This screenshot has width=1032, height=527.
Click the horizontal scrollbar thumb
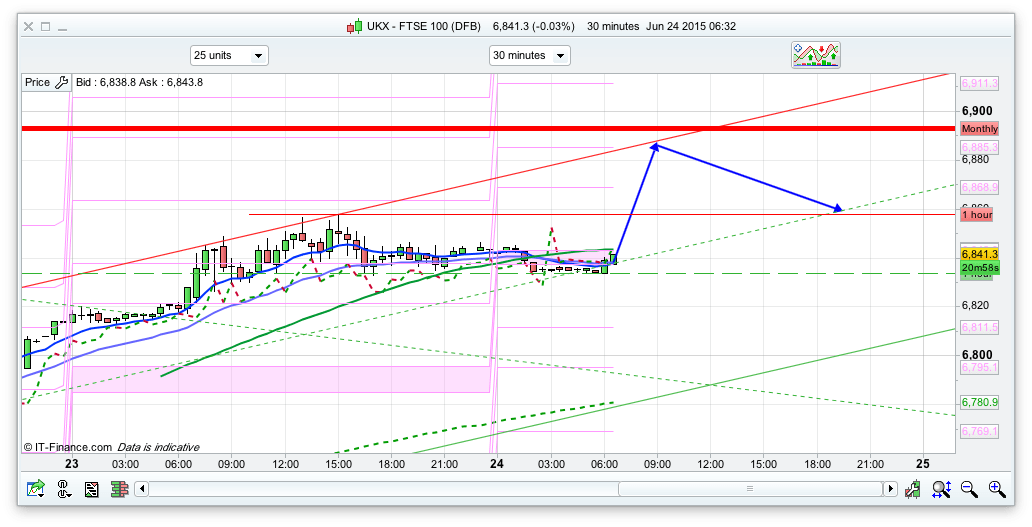(x=749, y=489)
